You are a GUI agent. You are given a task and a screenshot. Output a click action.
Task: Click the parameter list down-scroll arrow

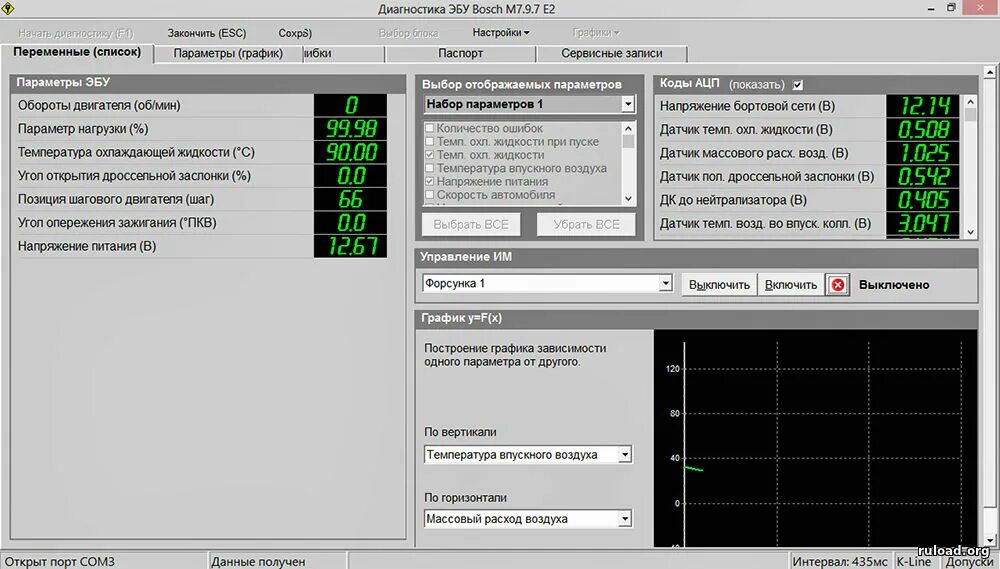click(628, 199)
